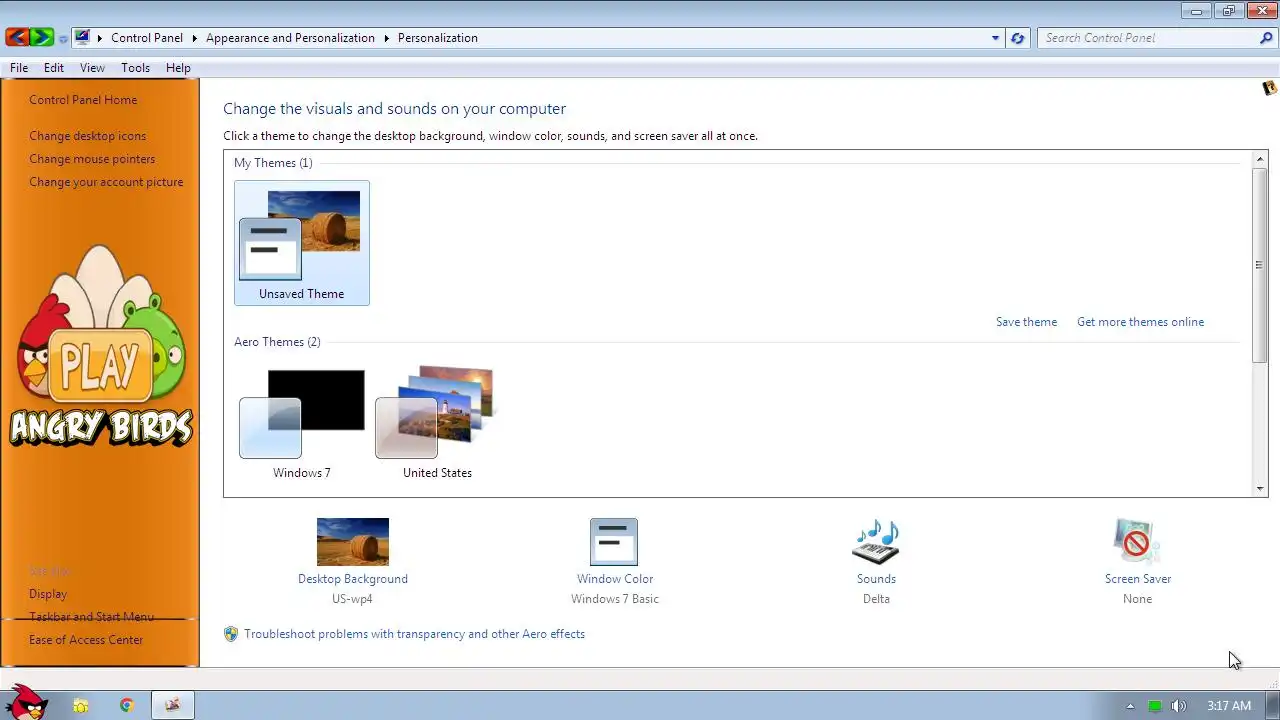Select the Windows 7 Aero theme

tap(302, 424)
